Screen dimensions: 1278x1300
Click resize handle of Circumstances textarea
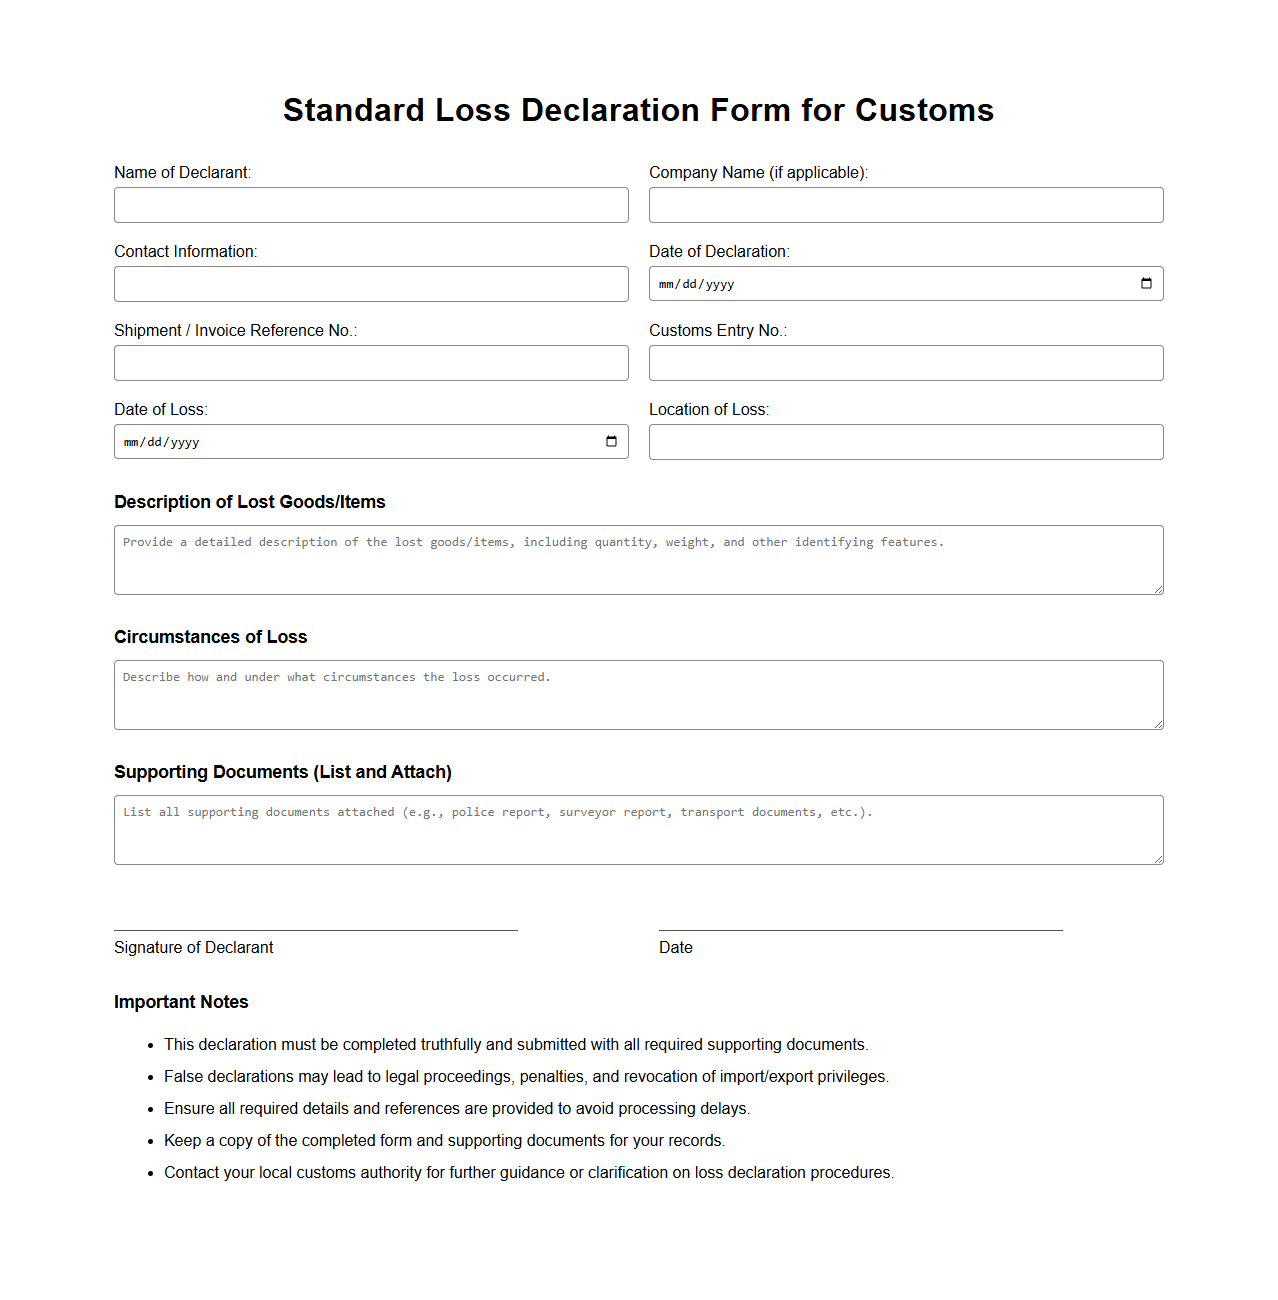[x=1158, y=724]
